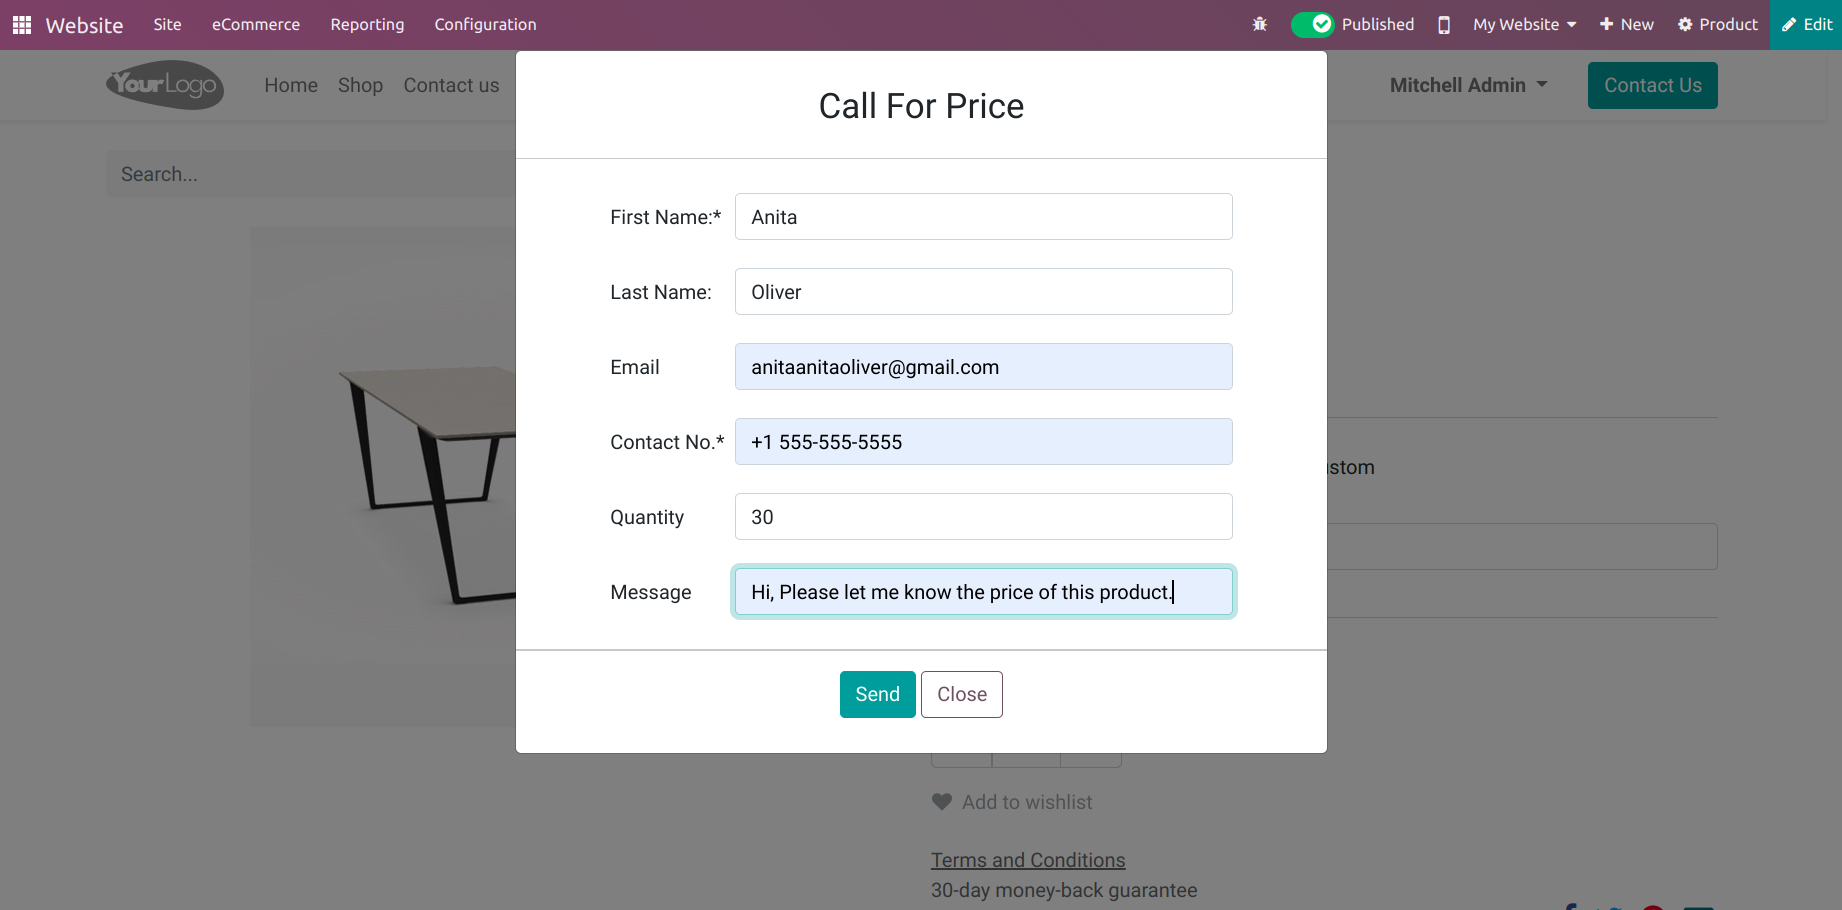Click the debug bug icon
The width and height of the screenshot is (1842, 910).
click(x=1260, y=25)
